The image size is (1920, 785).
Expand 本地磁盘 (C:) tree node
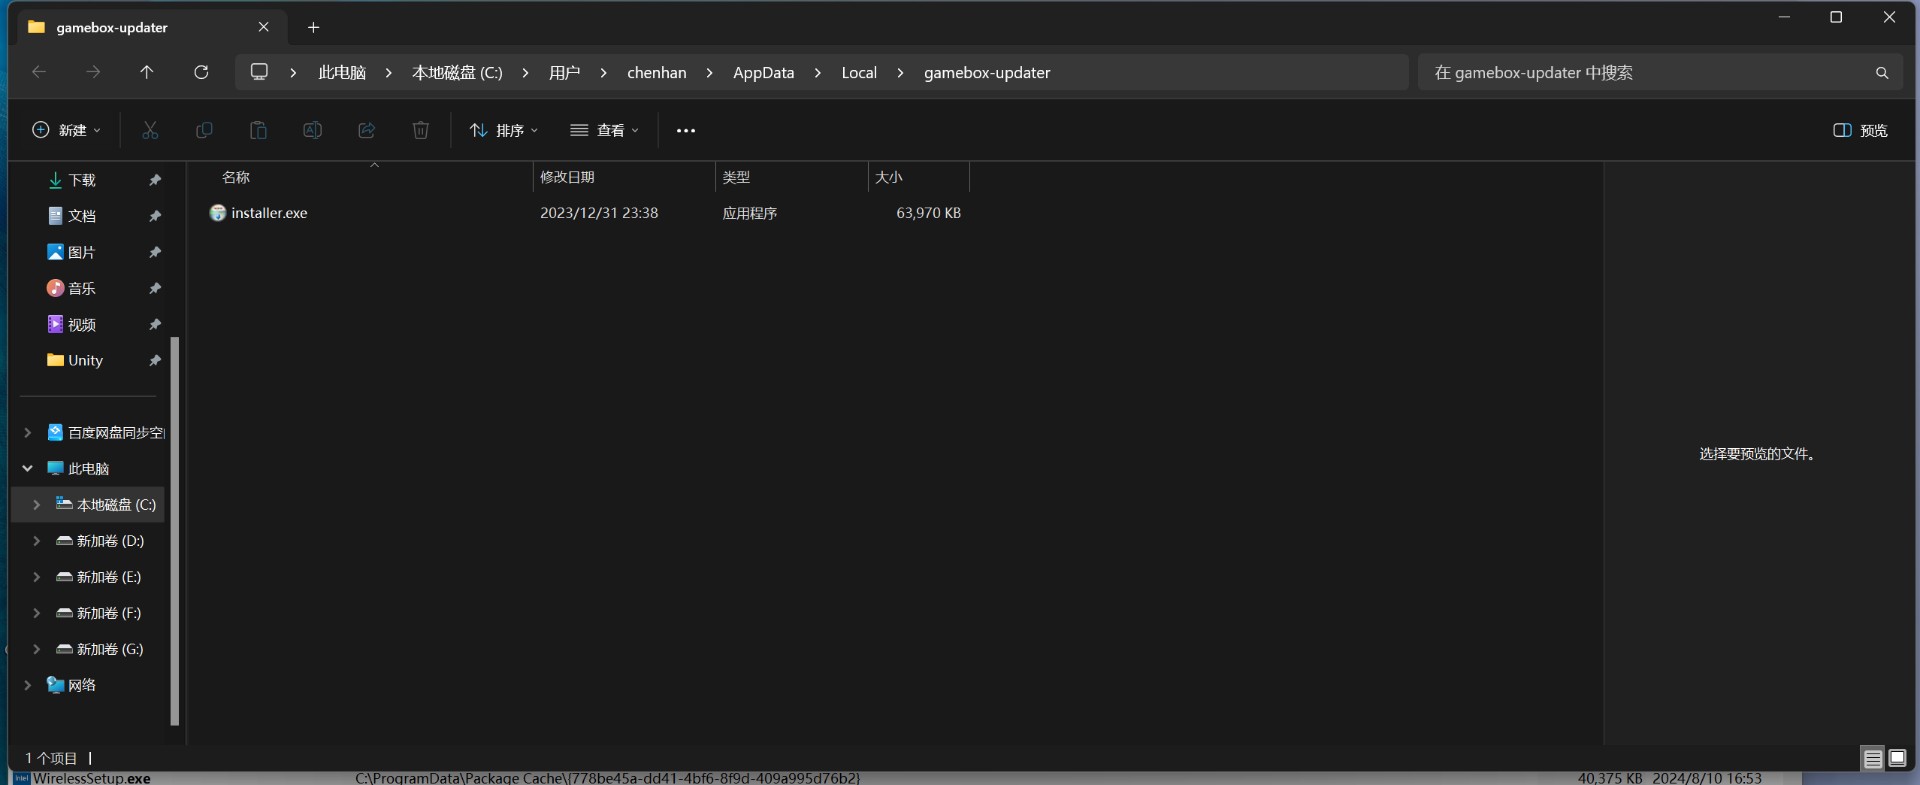[x=37, y=504]
